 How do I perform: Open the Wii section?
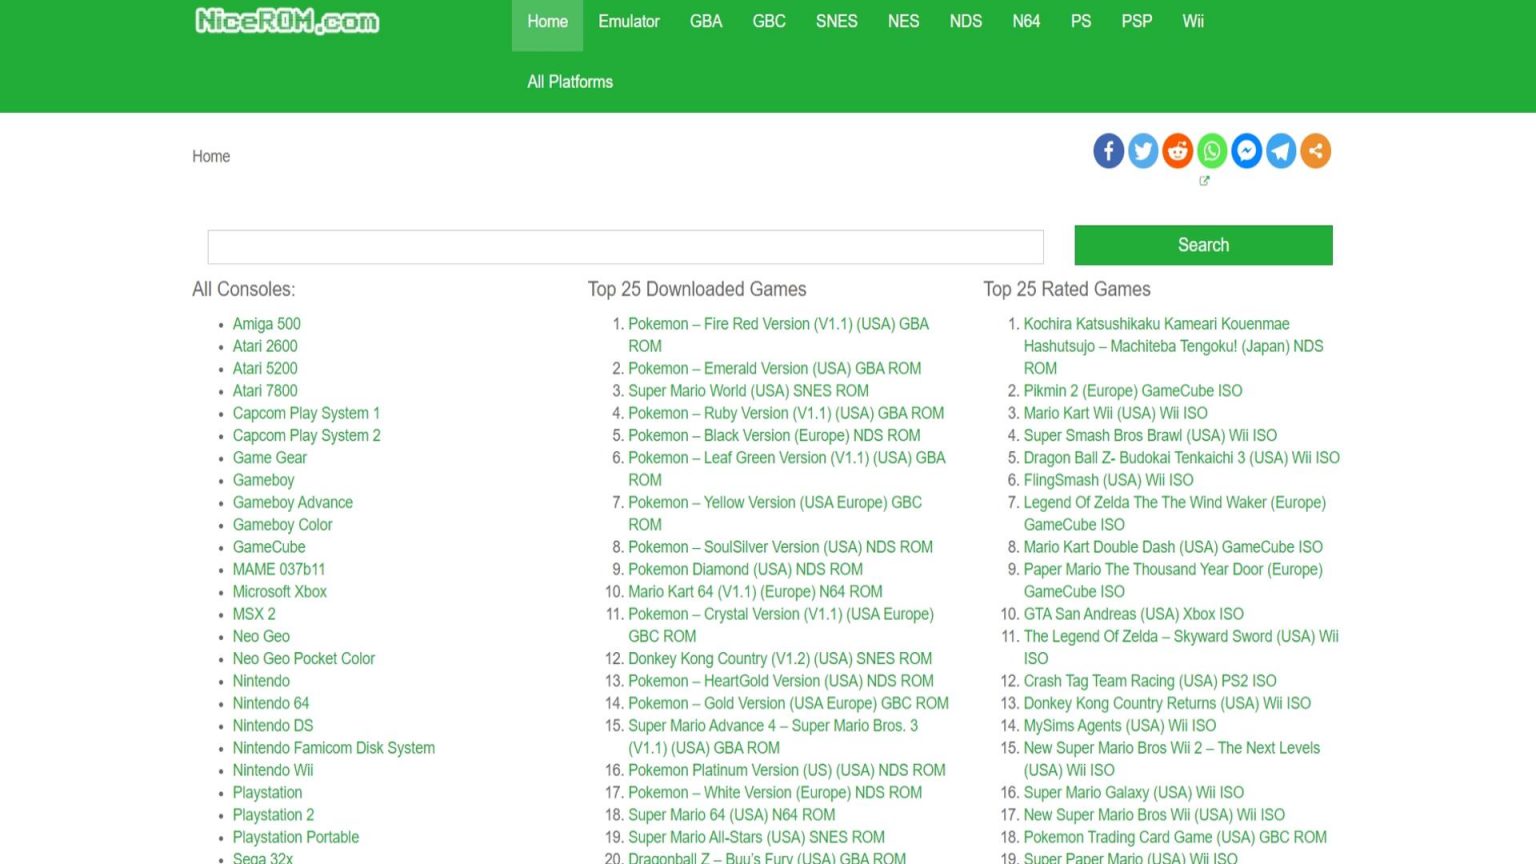pyautogui.click(x=1192, y=21)
